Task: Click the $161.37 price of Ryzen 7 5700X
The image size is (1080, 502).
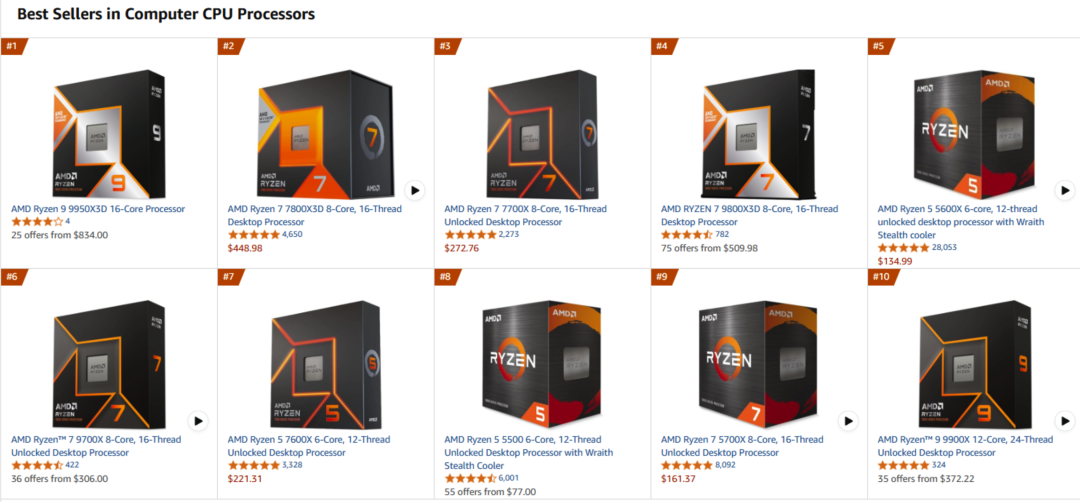Action: (x=678, y=479)
